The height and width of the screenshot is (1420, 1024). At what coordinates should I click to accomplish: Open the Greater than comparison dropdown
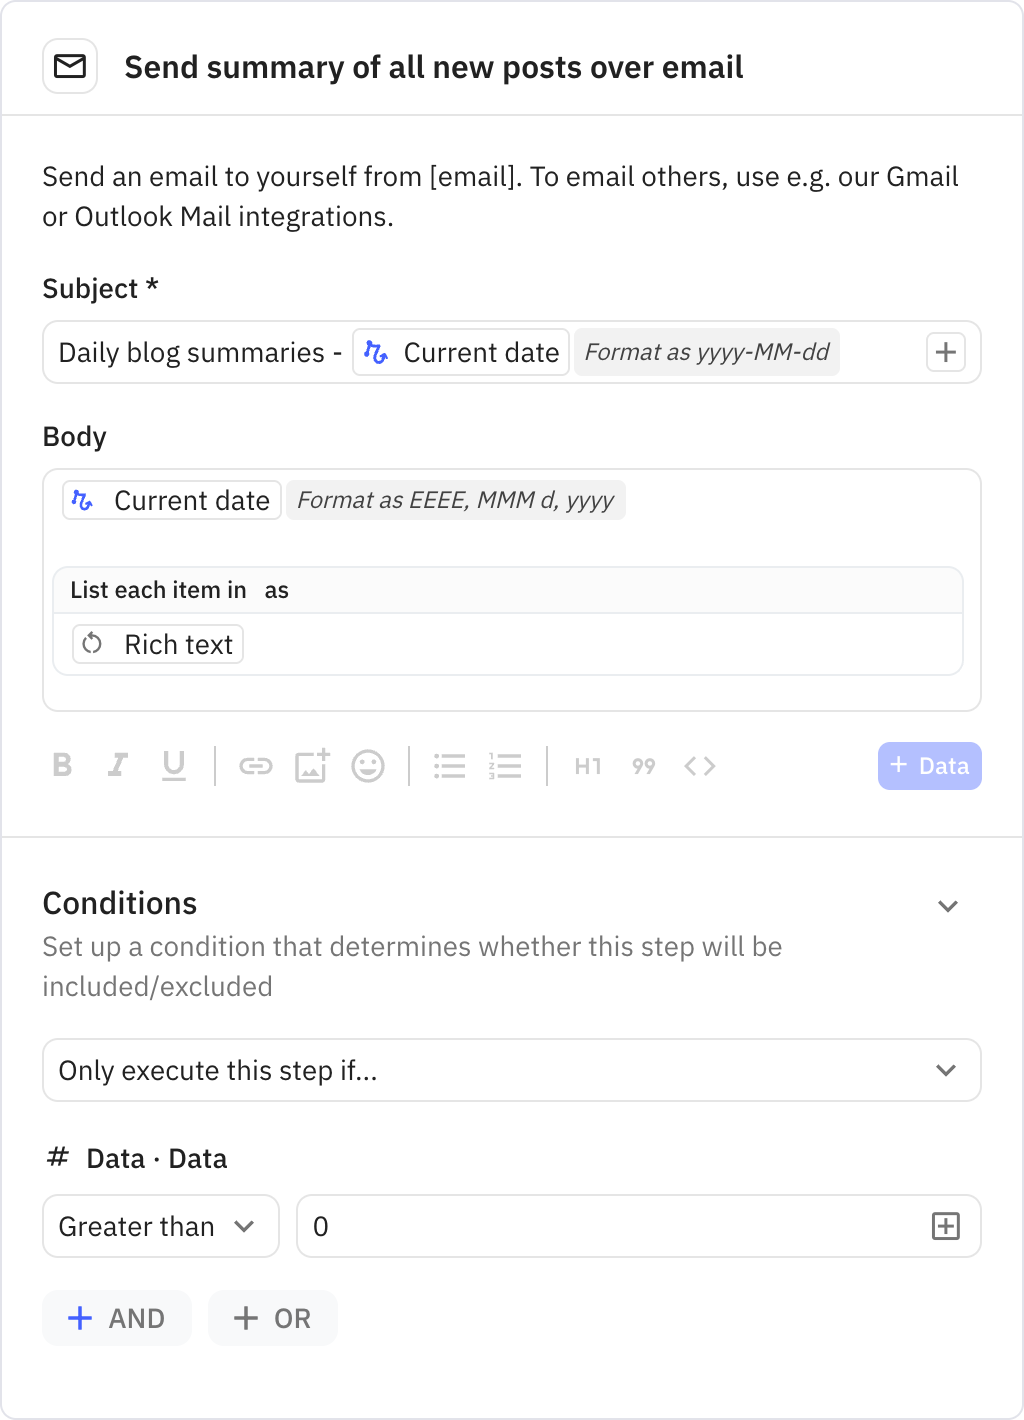pyautogui.click(x=159, y=1226)
